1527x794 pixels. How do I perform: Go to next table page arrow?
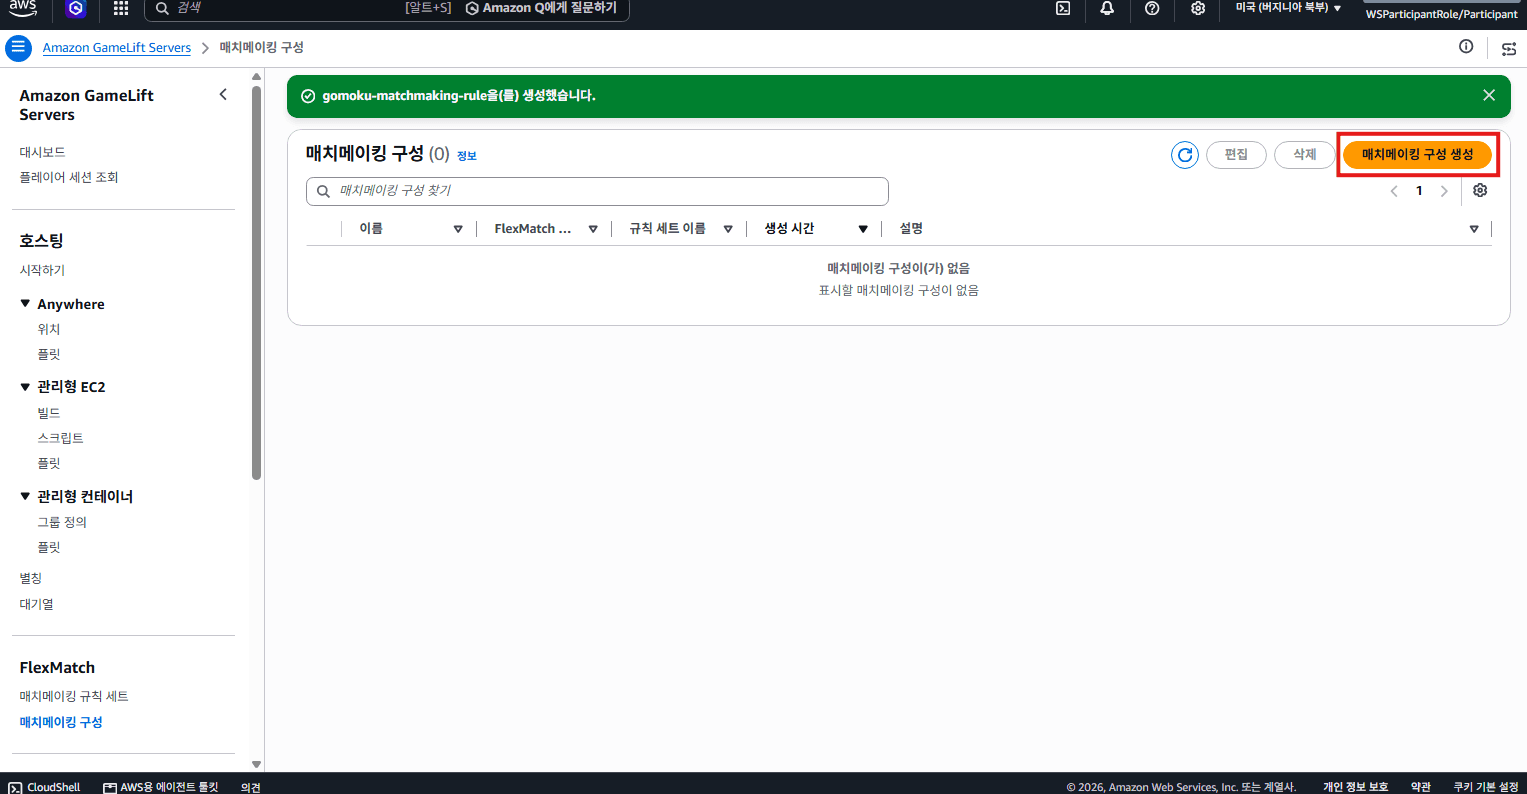click(x=1444, y=191)
